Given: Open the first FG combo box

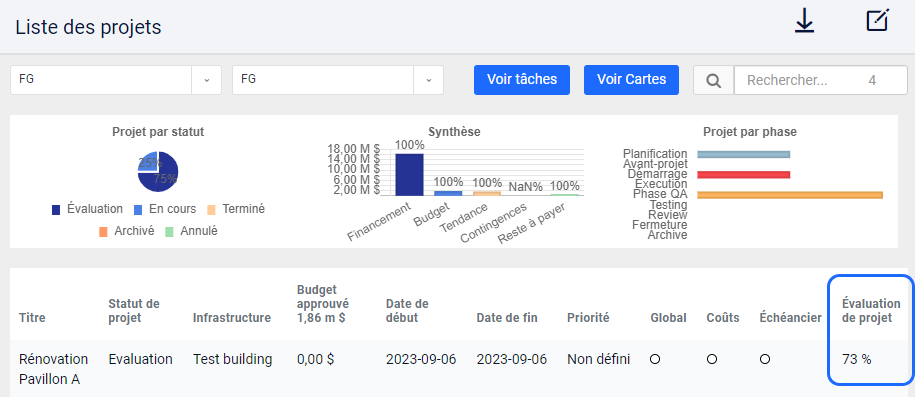Looking at the screenshot, I should click(x=116, y=80).
